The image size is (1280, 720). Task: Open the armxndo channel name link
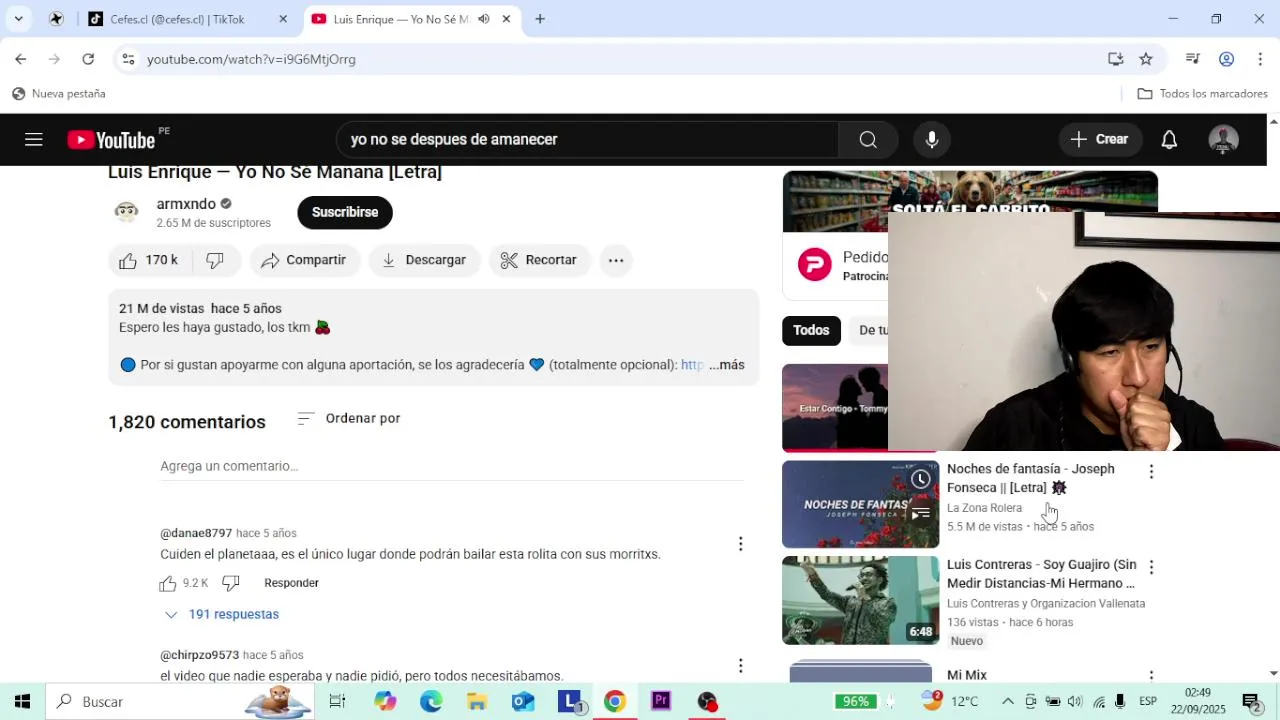click(x=186, y=204)
